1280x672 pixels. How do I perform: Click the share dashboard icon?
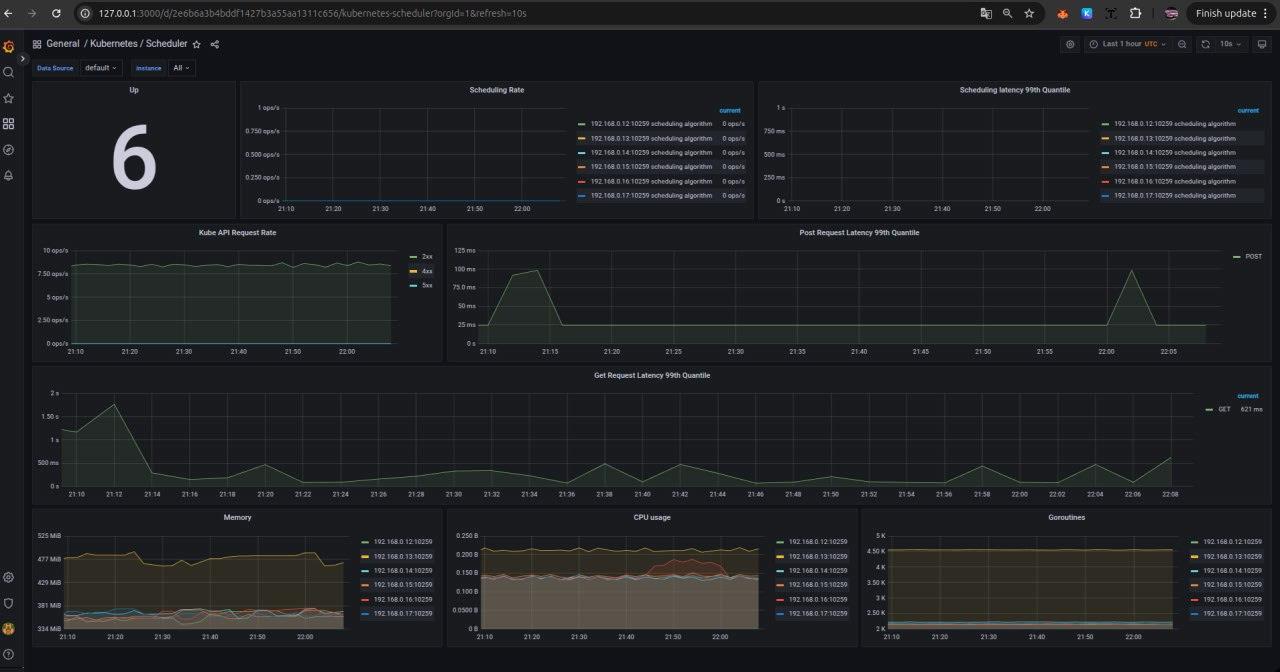214,44
